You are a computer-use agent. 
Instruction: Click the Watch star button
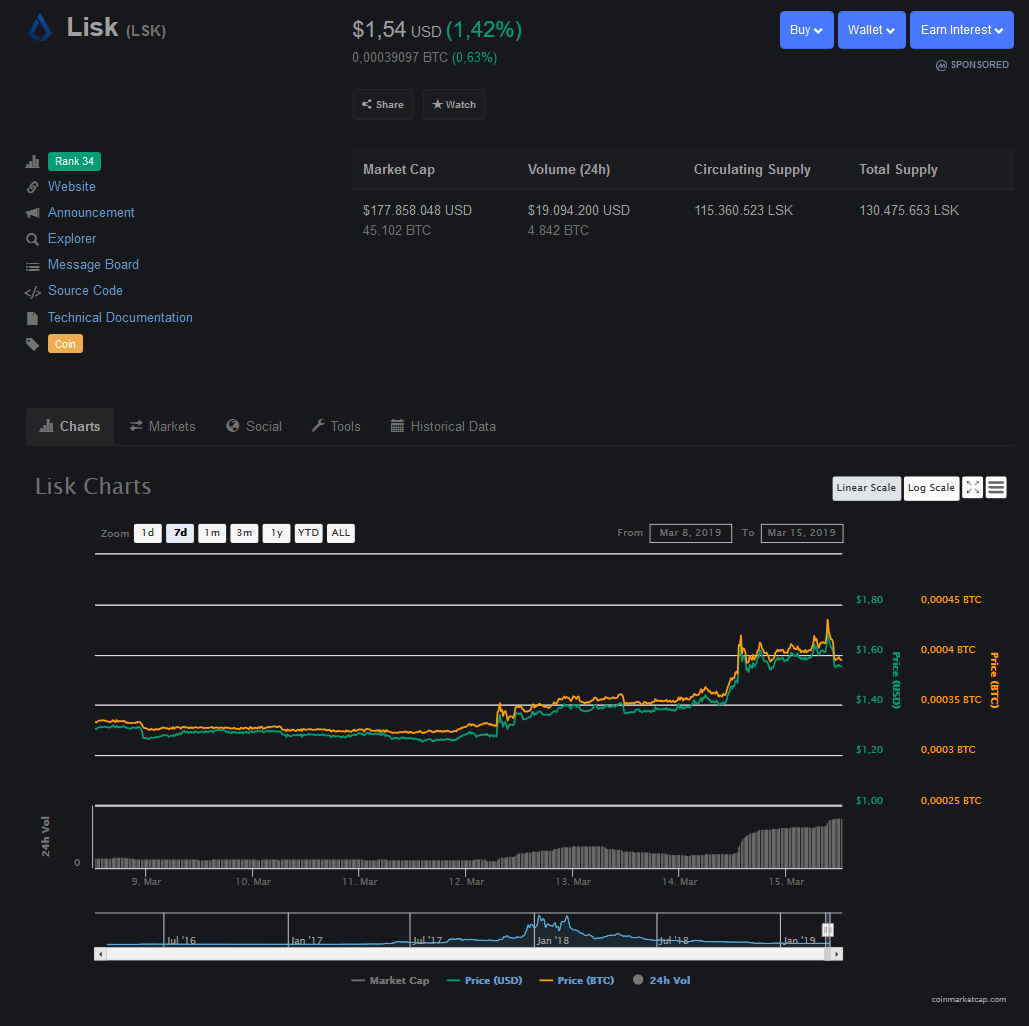pyautogui.click(x=454, y=104)
